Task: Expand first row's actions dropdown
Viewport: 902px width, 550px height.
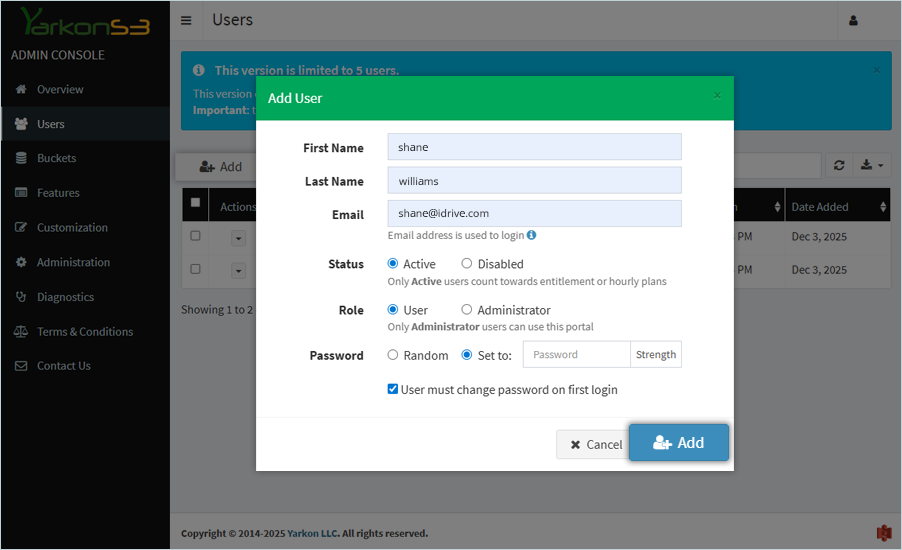Action: [x=238, y=236]
